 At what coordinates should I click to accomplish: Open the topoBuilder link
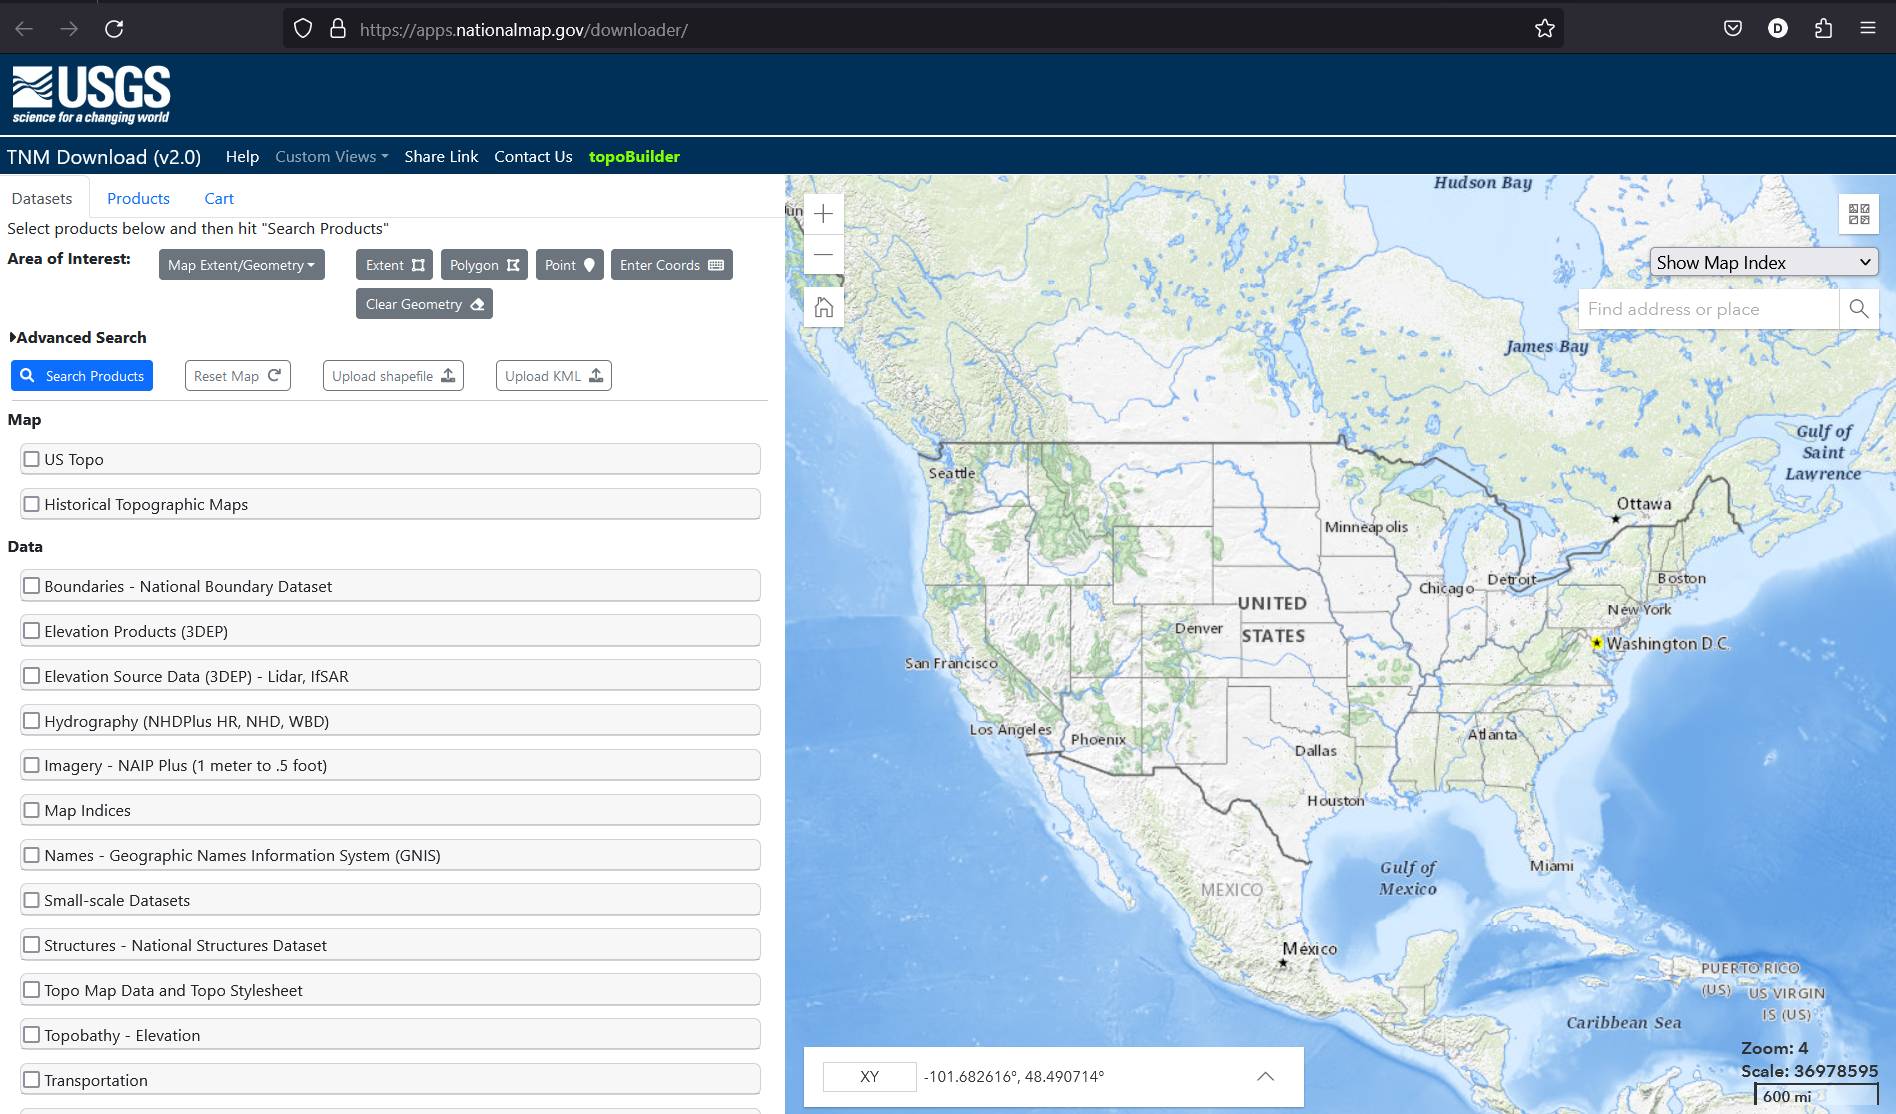coord(634,157)
